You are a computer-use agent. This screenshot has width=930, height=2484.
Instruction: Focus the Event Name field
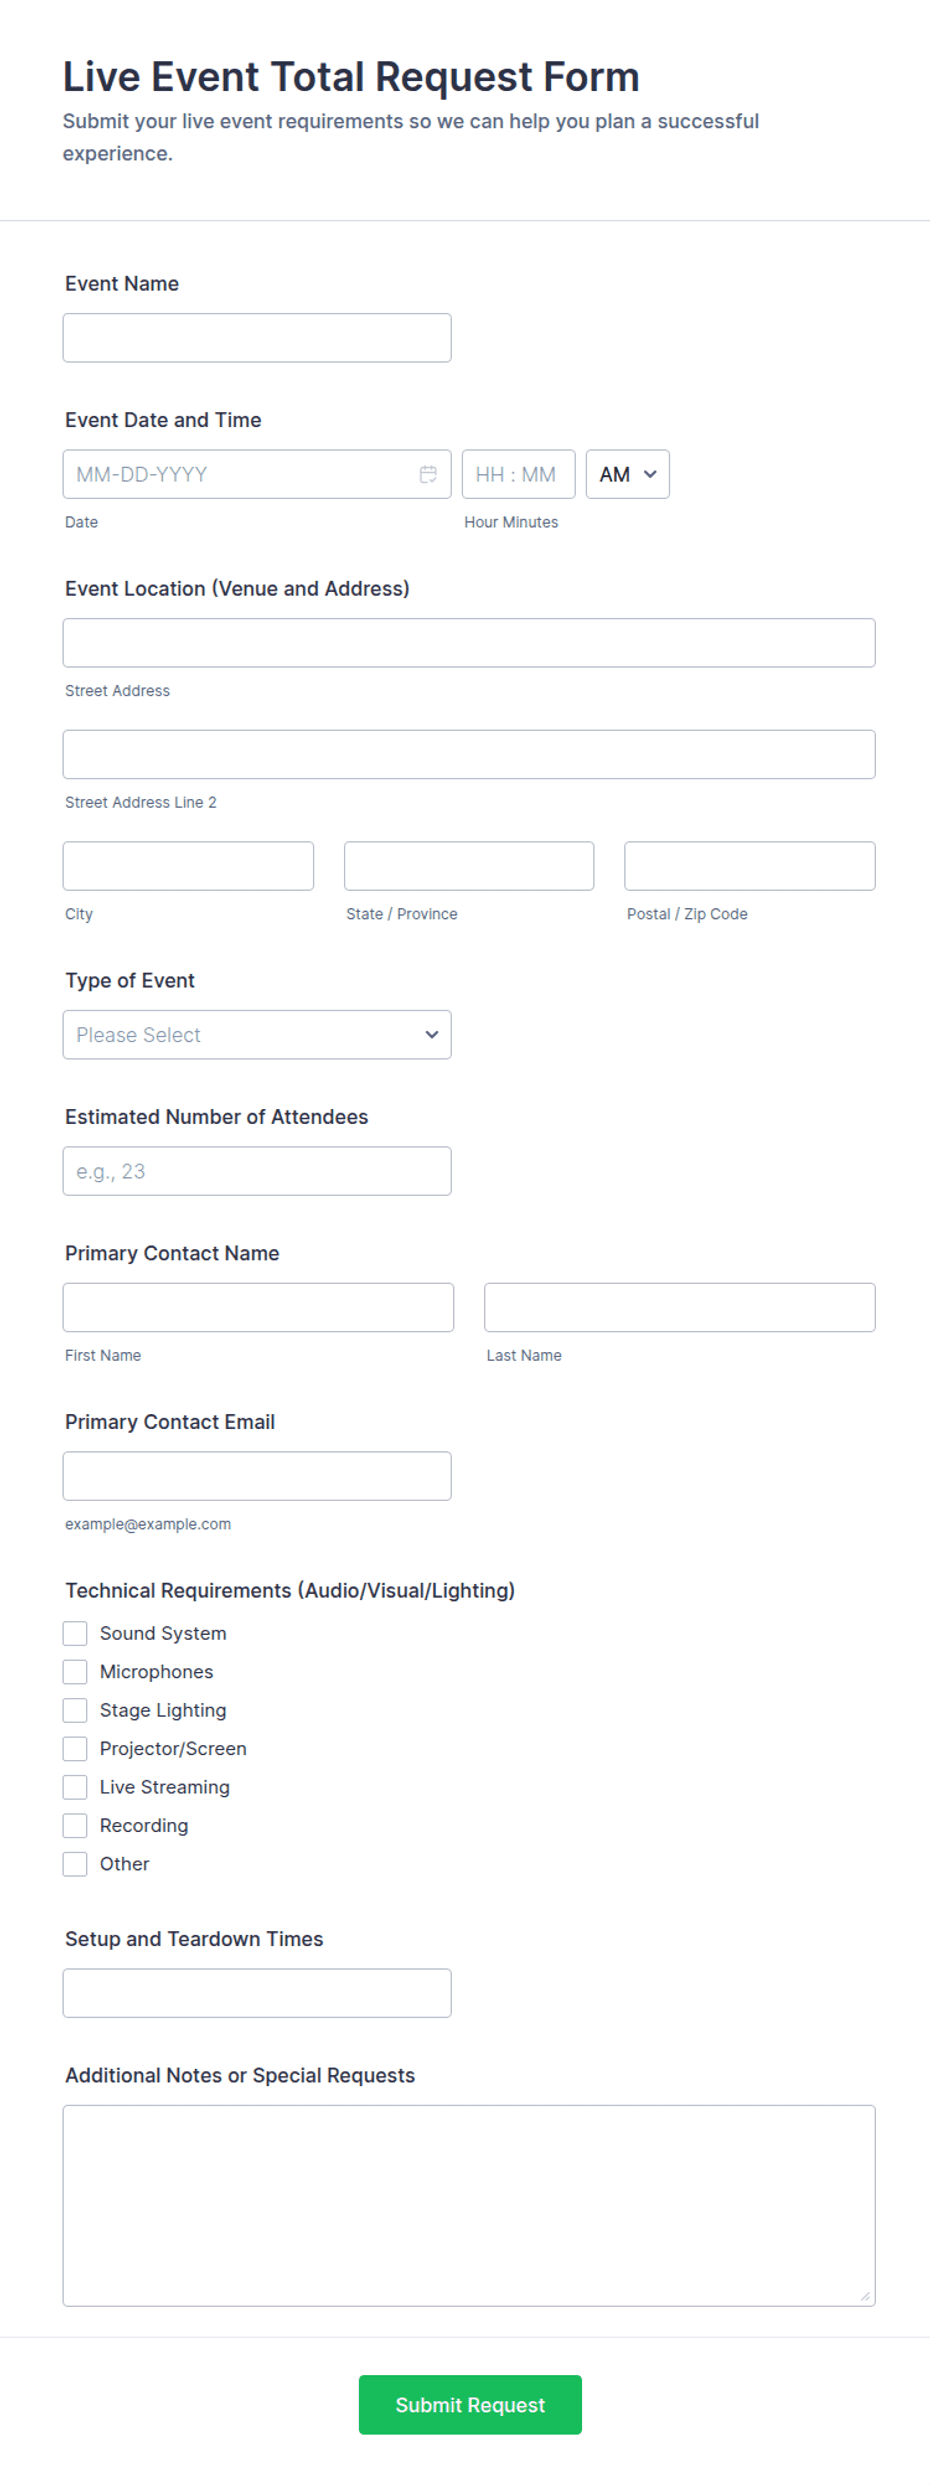257,338
